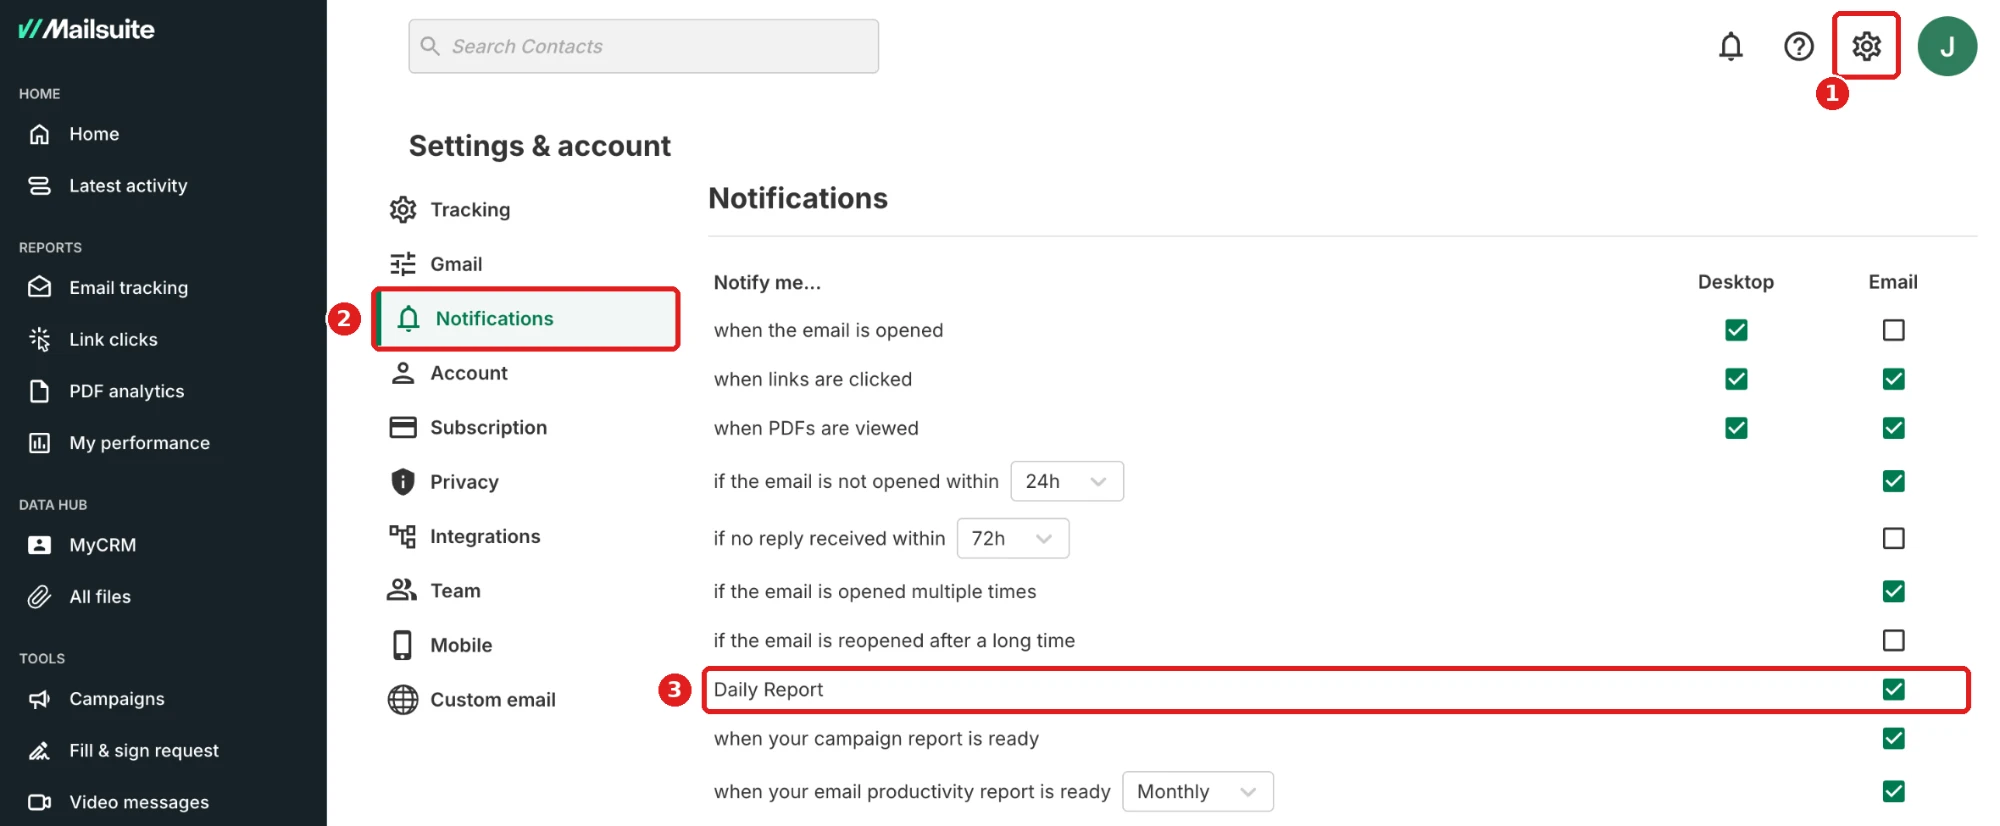
Task: Click the Custom email globe icon
Action: point(403,700)
